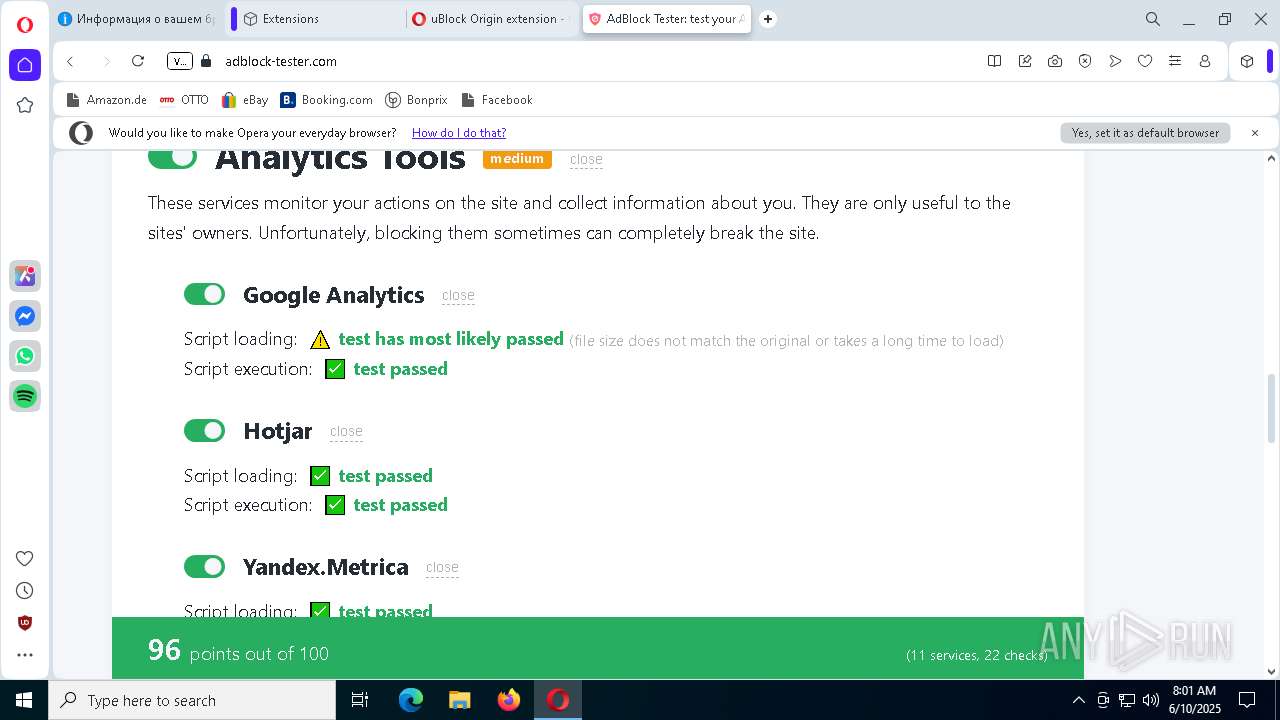
Task: Click the address bar showing adblock-tester.com
Action: point(600,61)
